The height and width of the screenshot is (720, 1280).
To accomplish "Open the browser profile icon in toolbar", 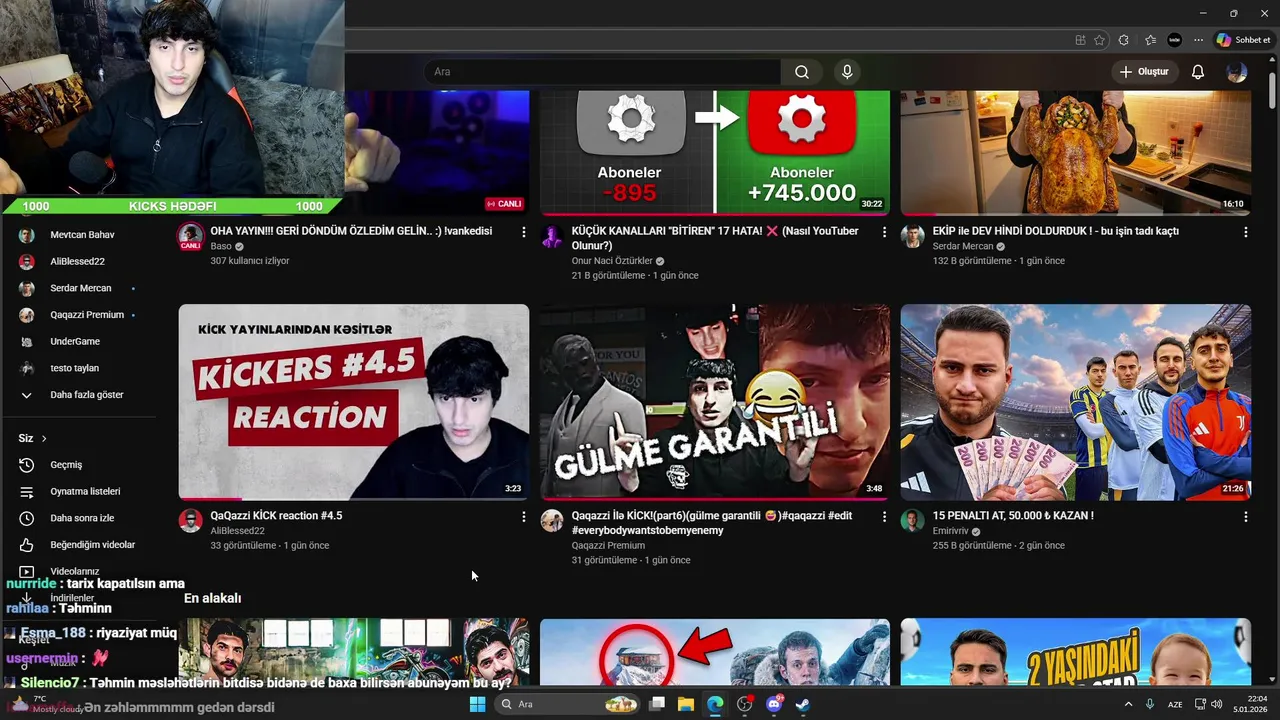I will [x=1175, y=40].
